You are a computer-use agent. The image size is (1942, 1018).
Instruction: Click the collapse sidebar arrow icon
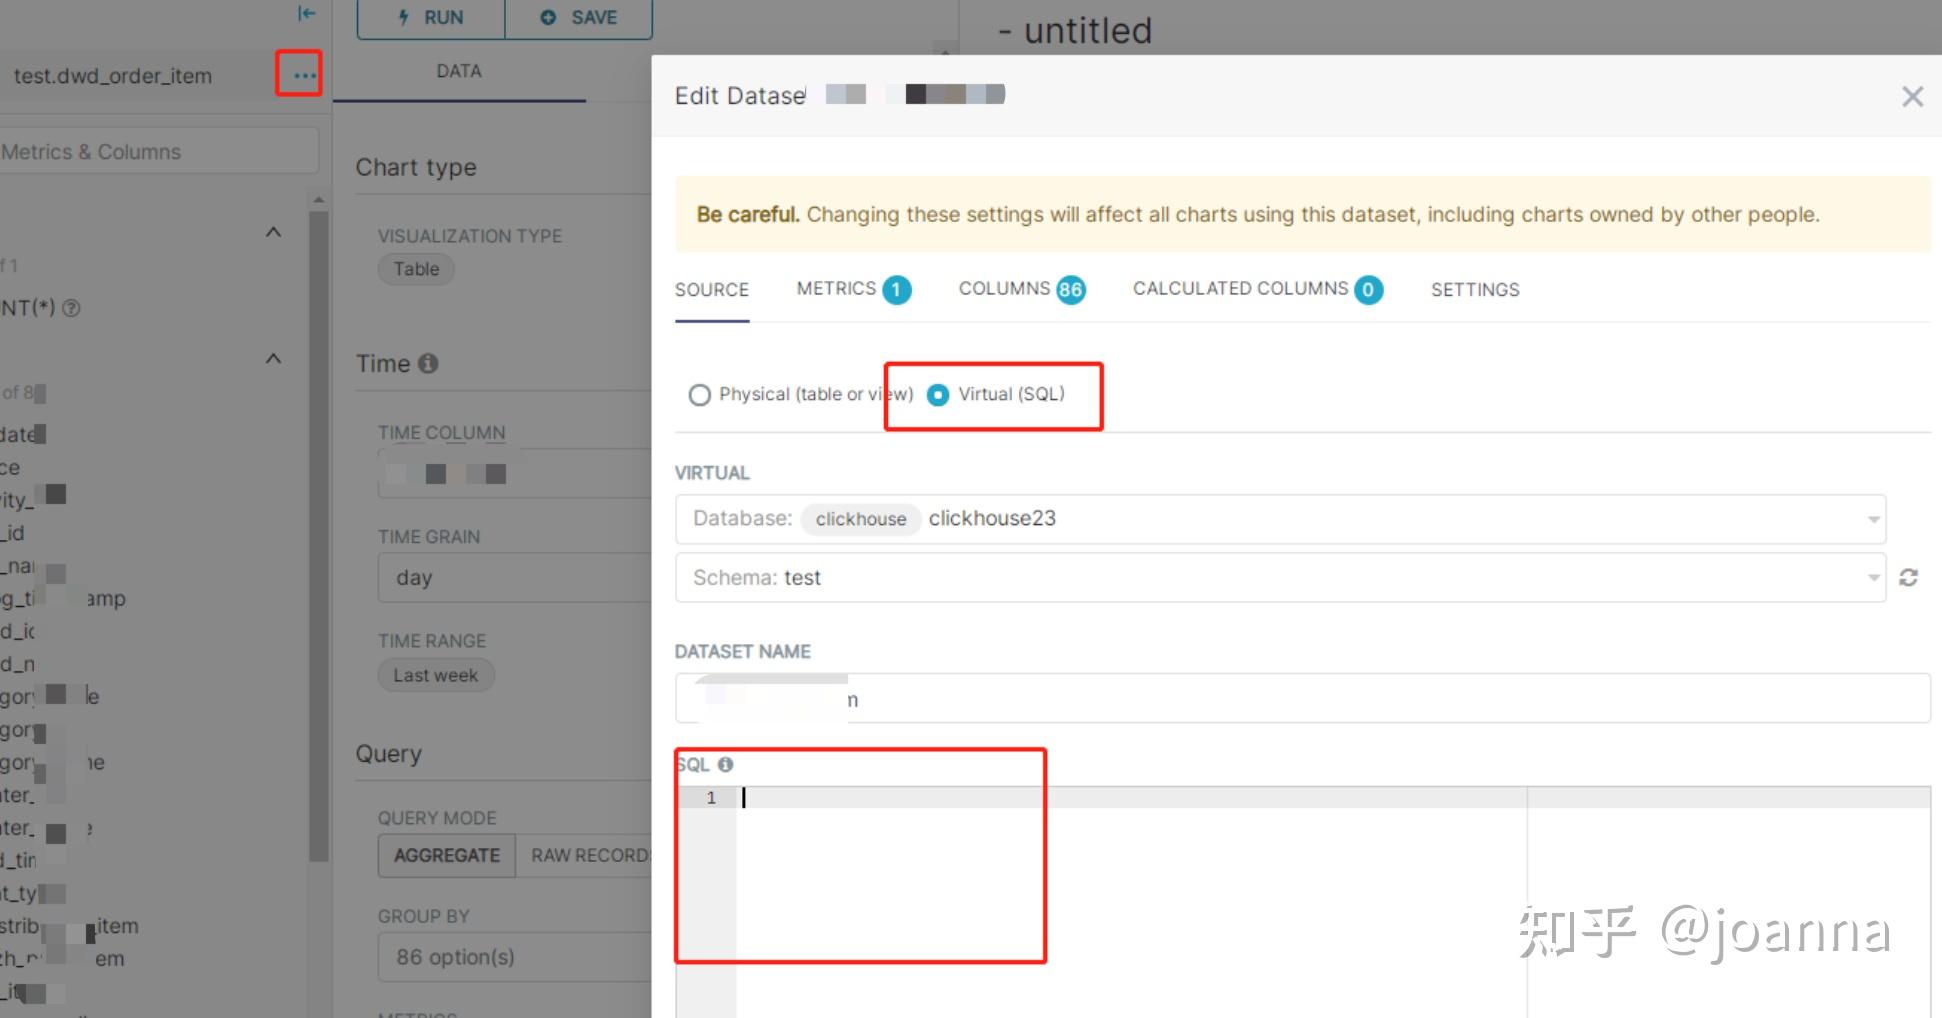[307, 13]
